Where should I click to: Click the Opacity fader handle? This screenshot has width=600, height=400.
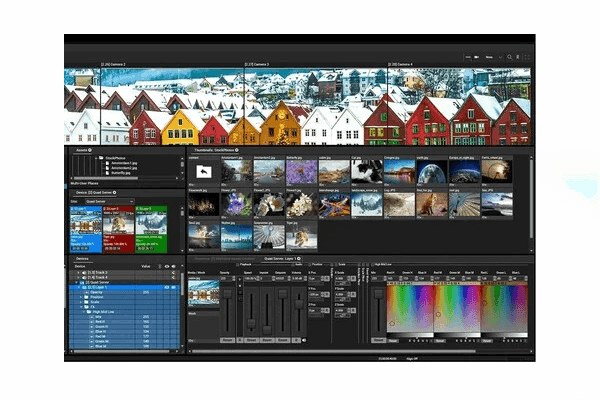pyautogui.click(x=227, y=294)
